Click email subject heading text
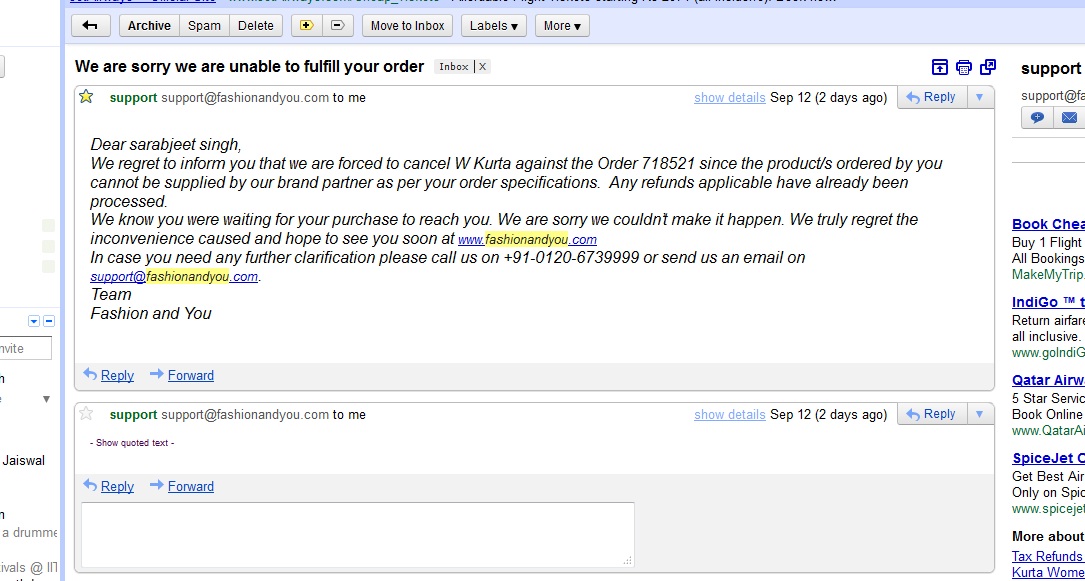The width and height of the screenshot is (1085, 581). pyautogui.click(x=249, y=66)
